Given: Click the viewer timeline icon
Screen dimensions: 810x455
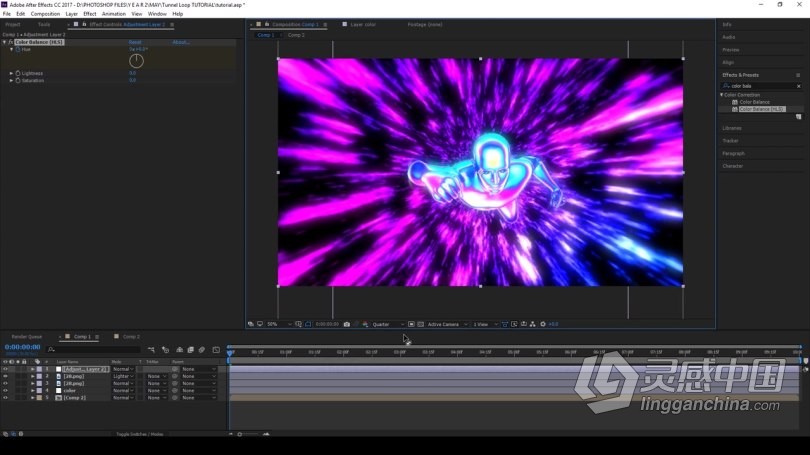Looking at the screenshot, I should coord(524,324).
